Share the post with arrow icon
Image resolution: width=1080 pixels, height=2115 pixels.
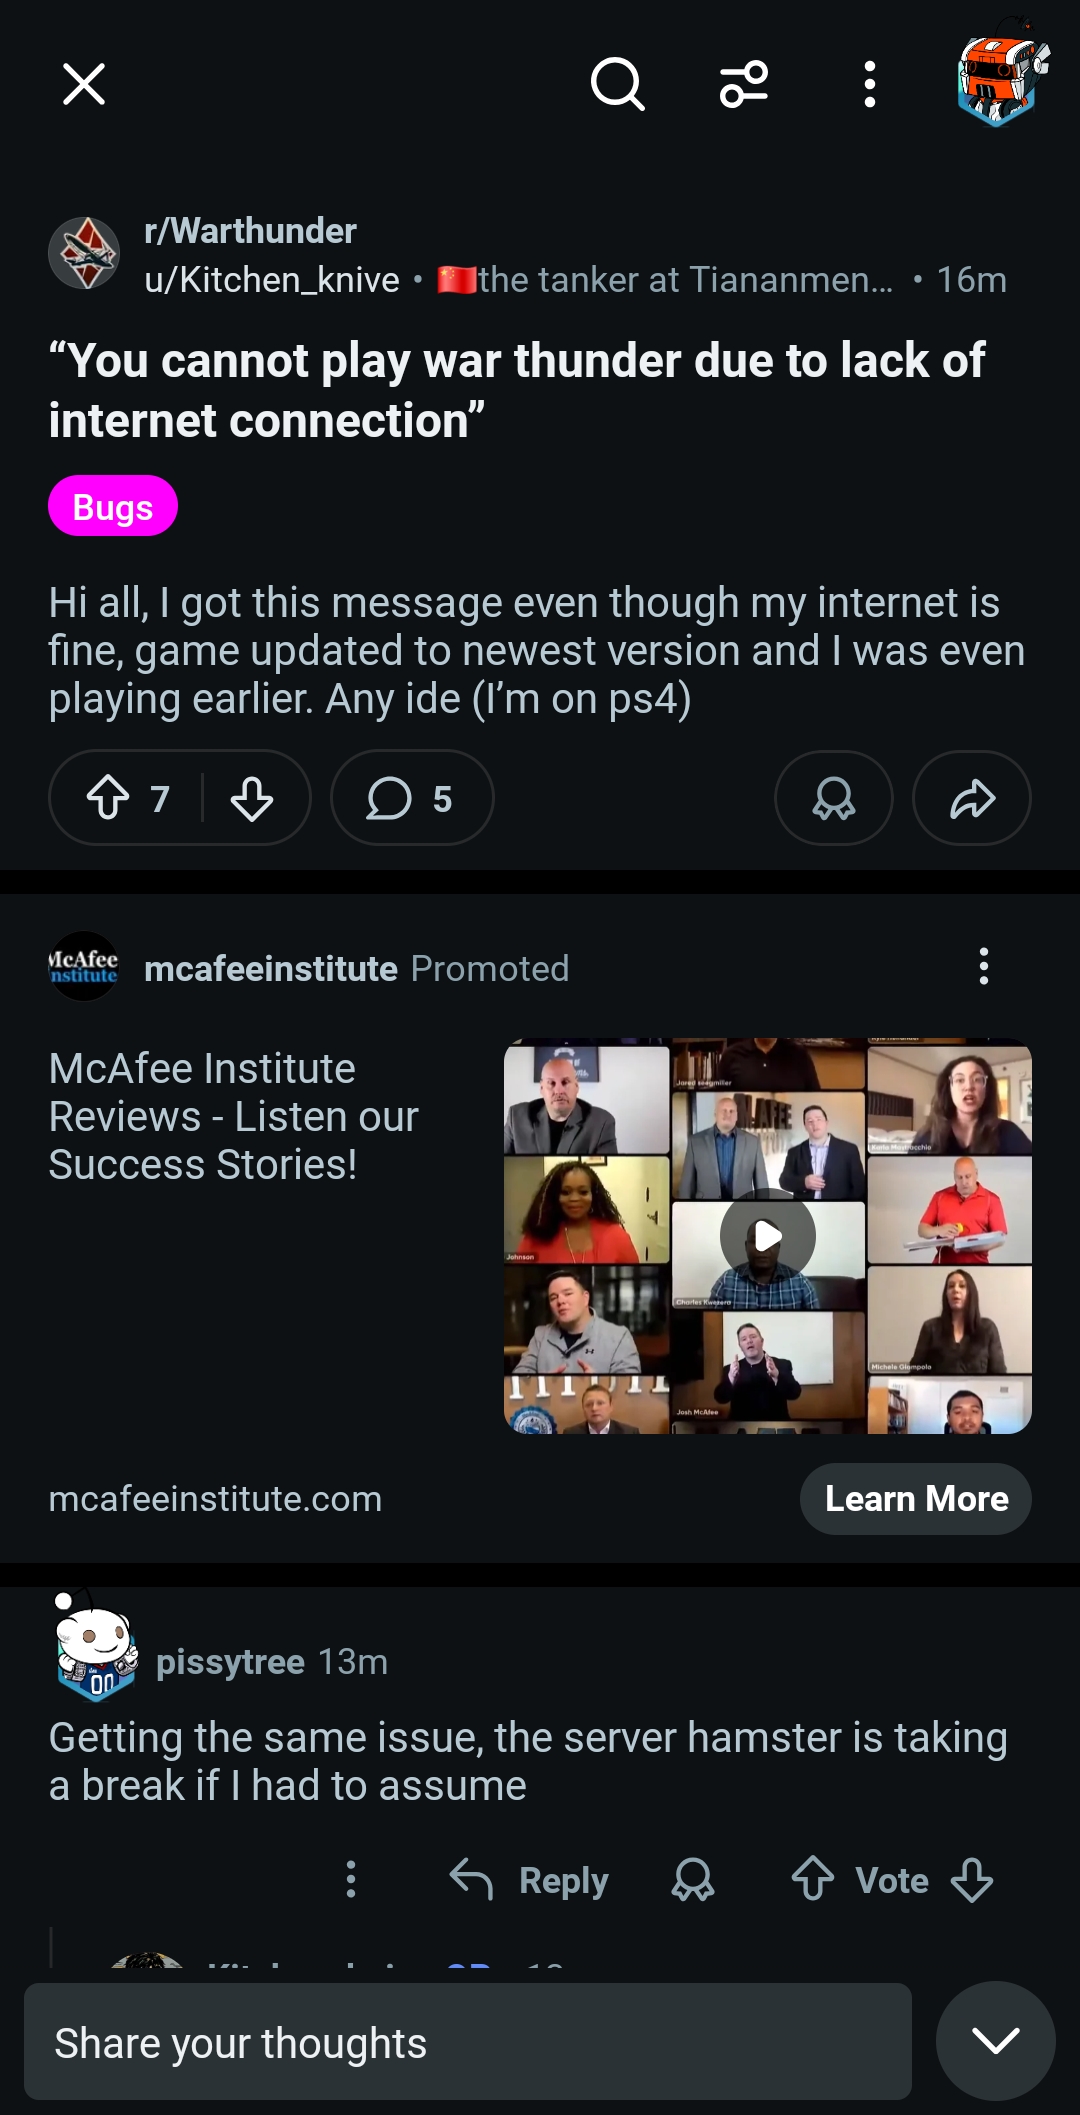971,798
